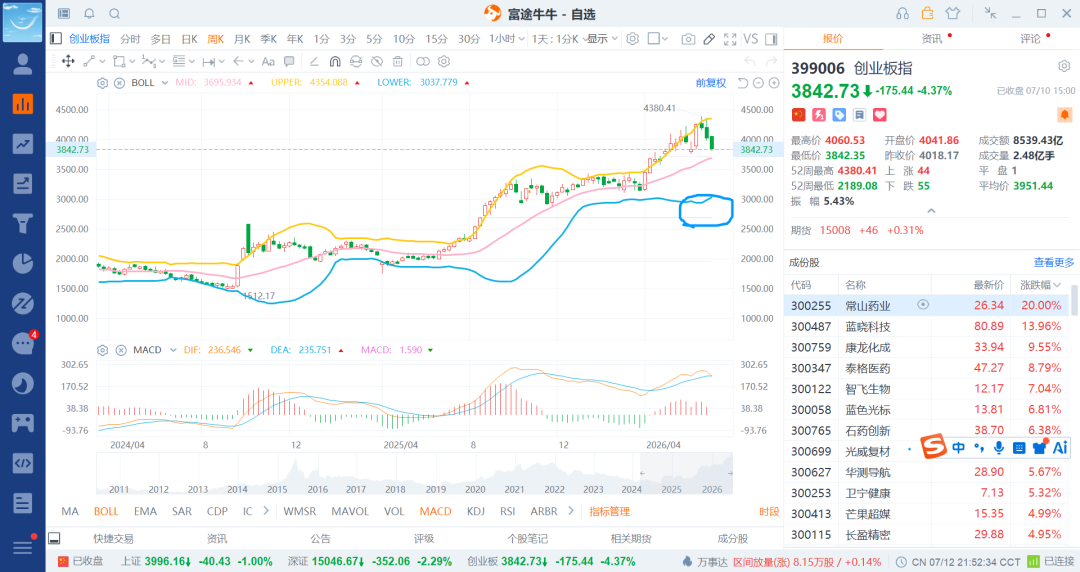Zoom in chart with plus circle
1080x572 pixels.
click(774, 83)
